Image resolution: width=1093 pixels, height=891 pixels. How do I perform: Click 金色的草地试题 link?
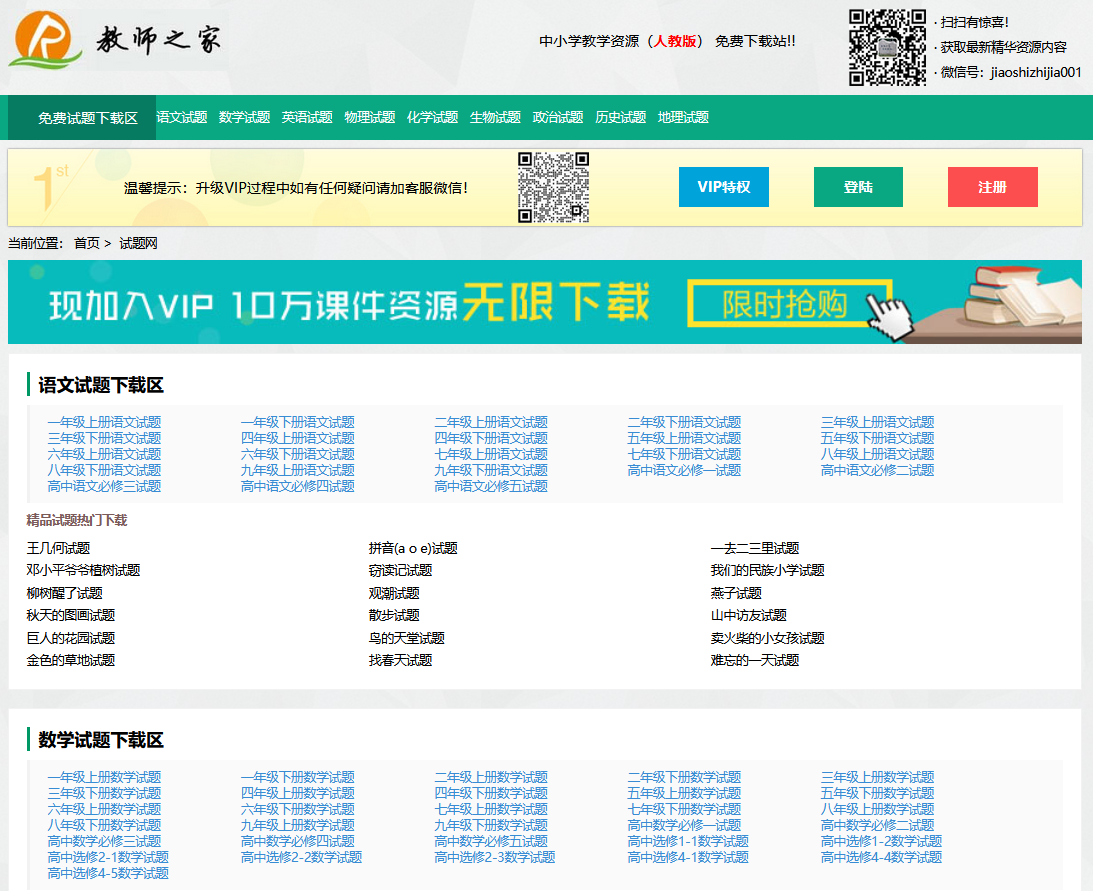click(71, 660)
